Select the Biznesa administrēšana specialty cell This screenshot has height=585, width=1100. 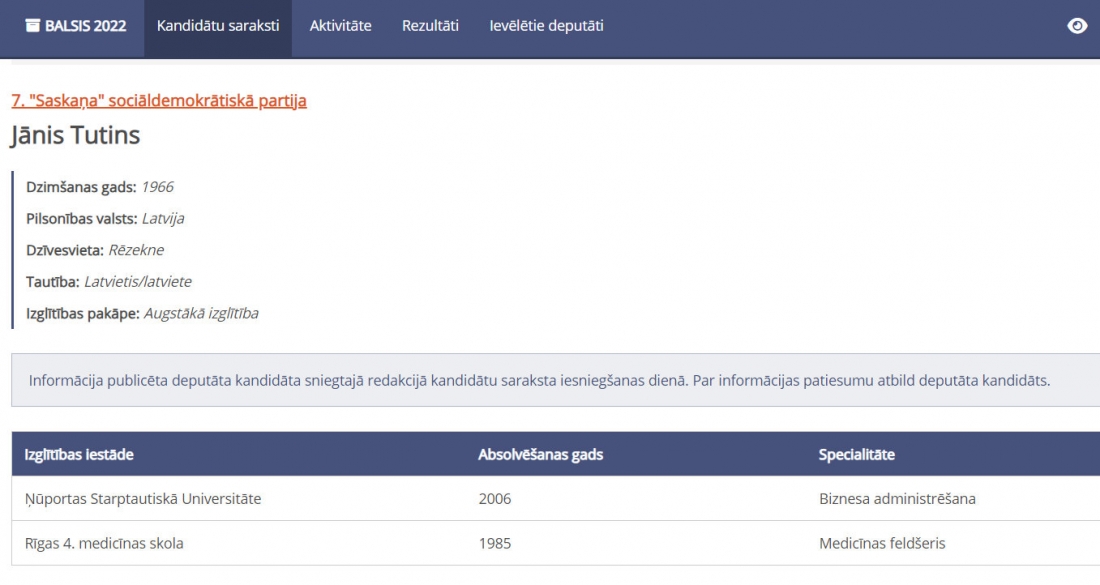pyautogui.click(x=897, y=498)
